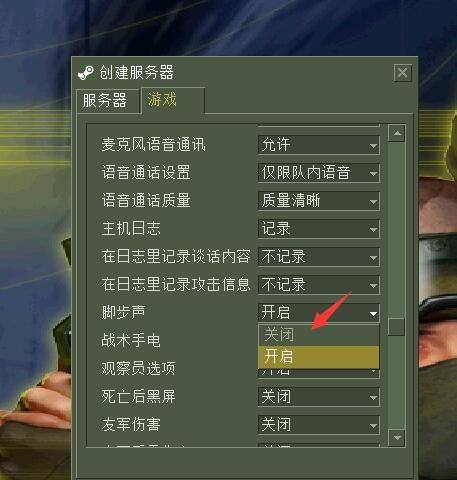Click scrollbar down arrow button
Screen dimensions: 457x480
pyautogui.click(x=397, y=437)
